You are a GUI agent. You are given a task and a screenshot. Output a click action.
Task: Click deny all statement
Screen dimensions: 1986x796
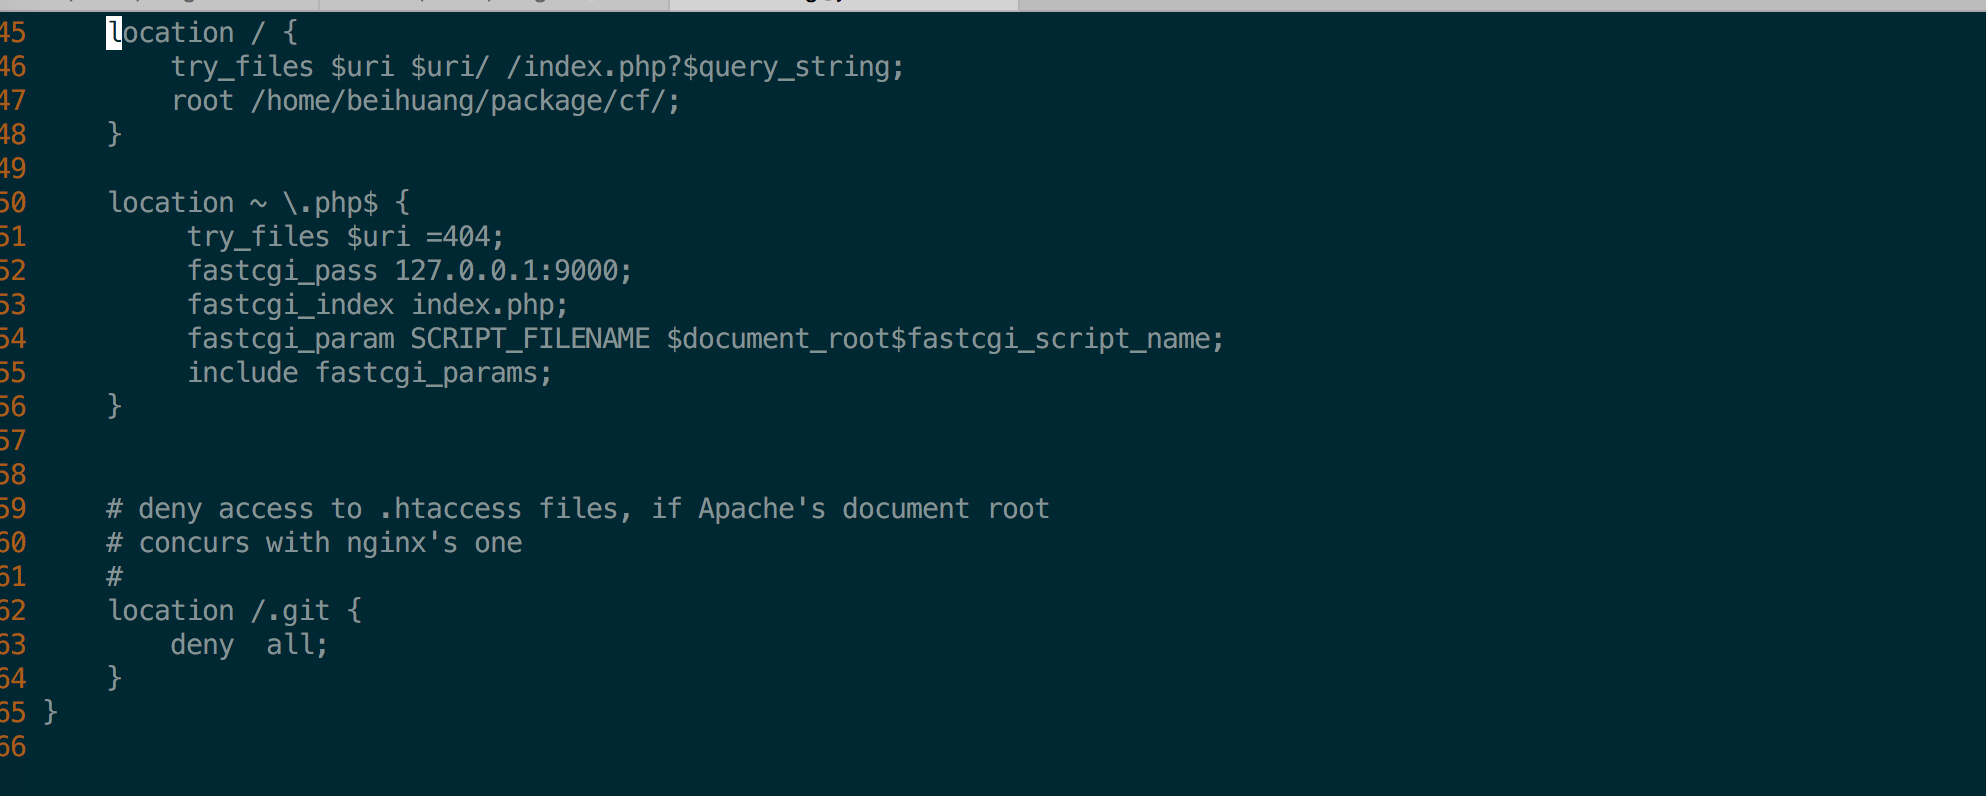pyautogui.click(x=249, y=645)
